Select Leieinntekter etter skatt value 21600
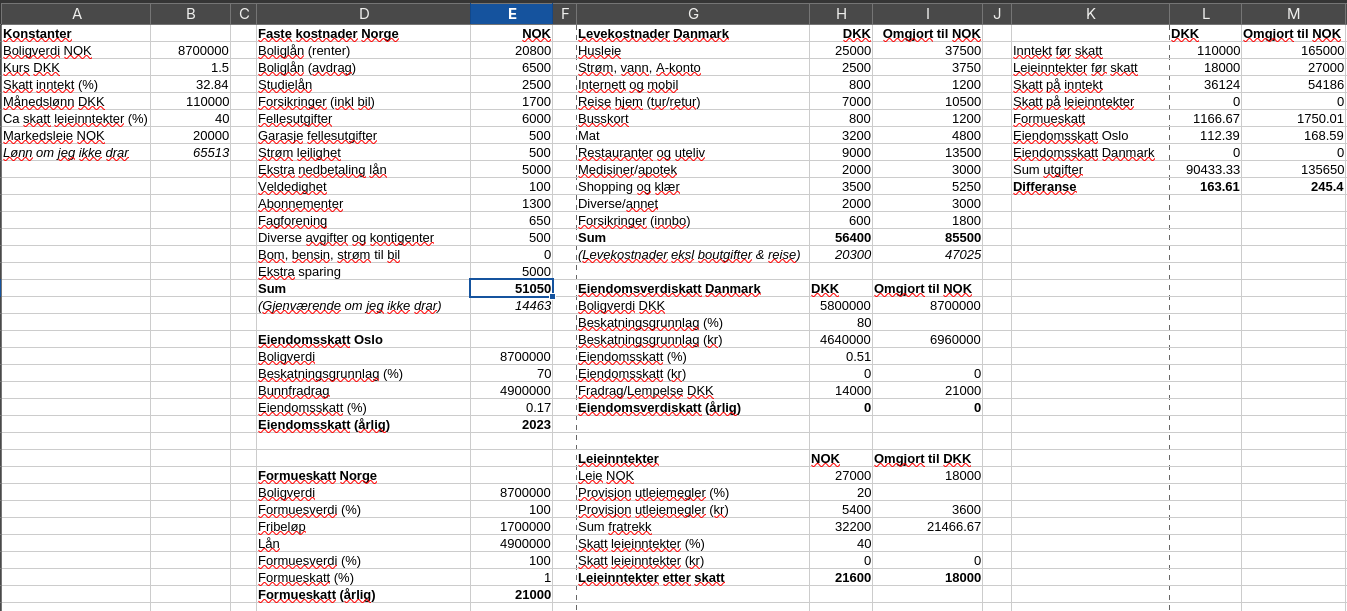The width and height of the screenshot is (1347, 611). [841, 577]
